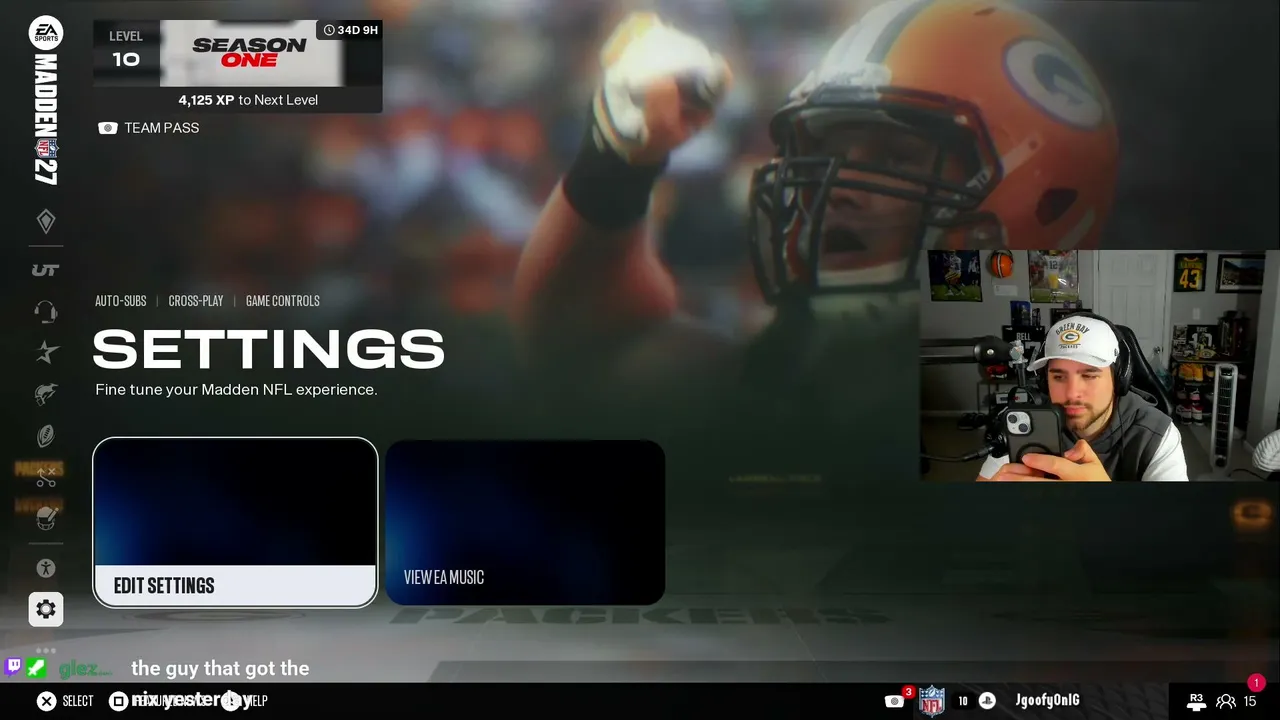
Task: Click the Level 10 indicator
Action: (126, 50)
